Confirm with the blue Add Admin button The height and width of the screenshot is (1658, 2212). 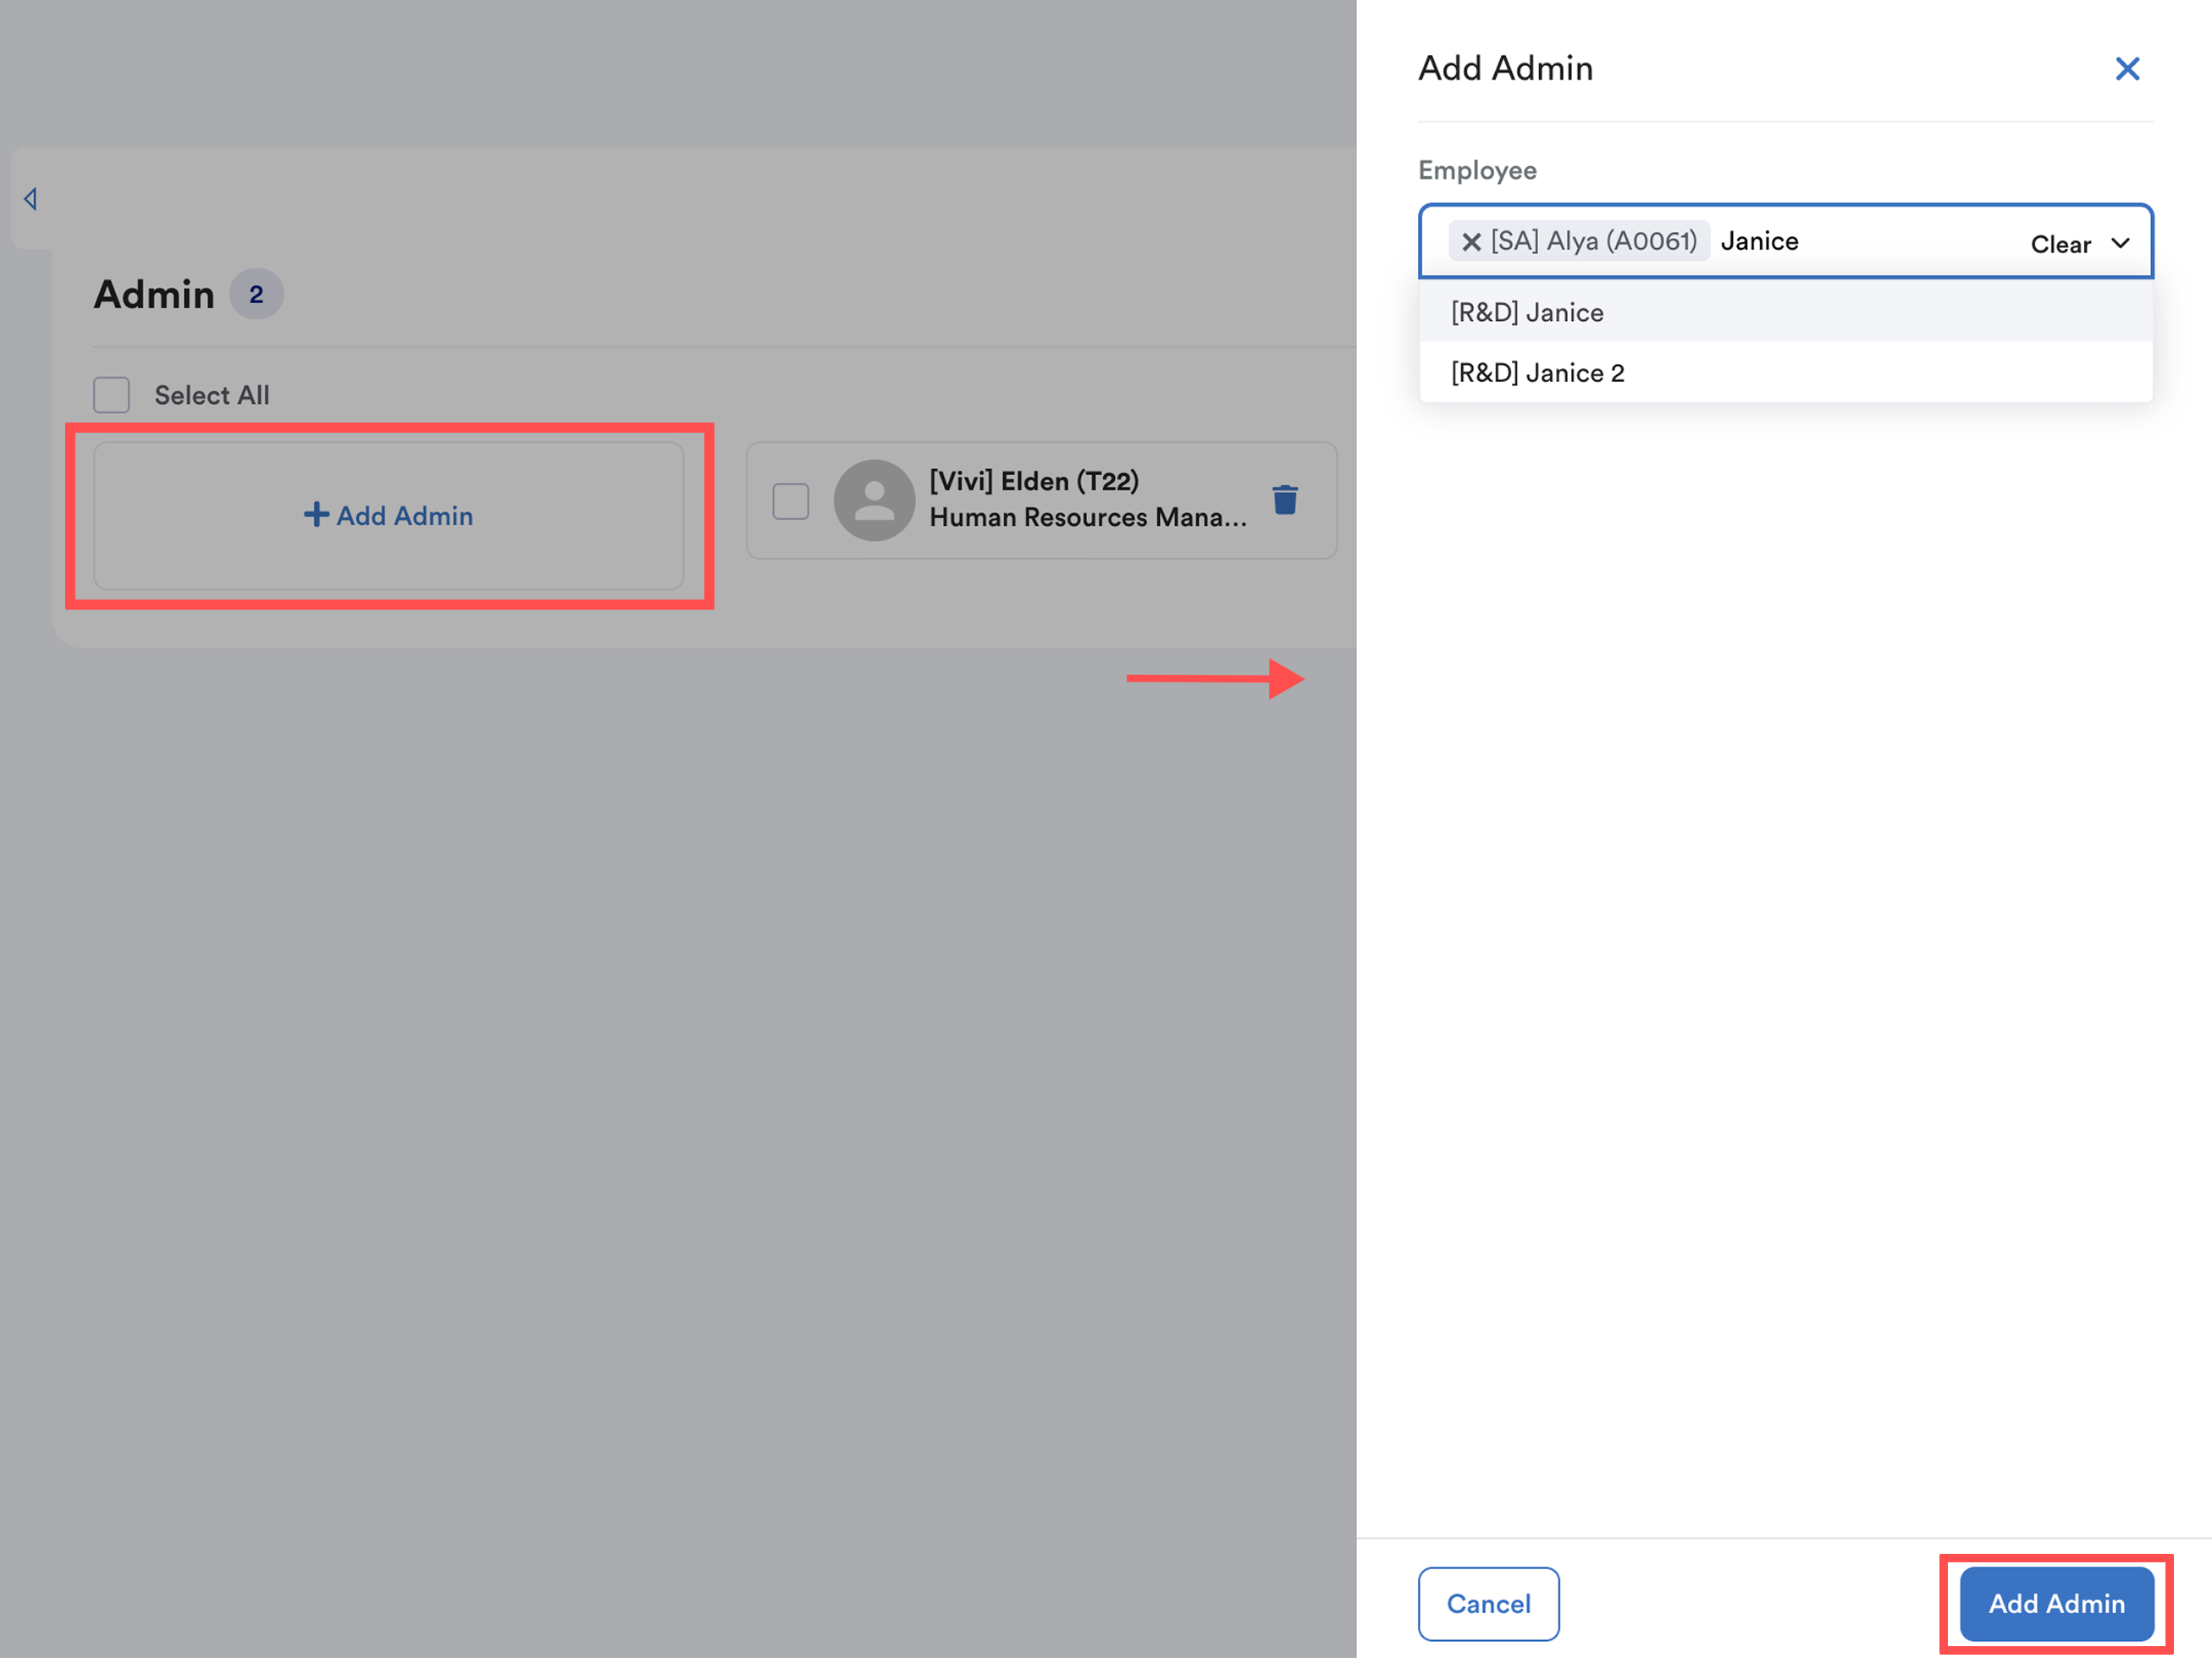2055,1603
